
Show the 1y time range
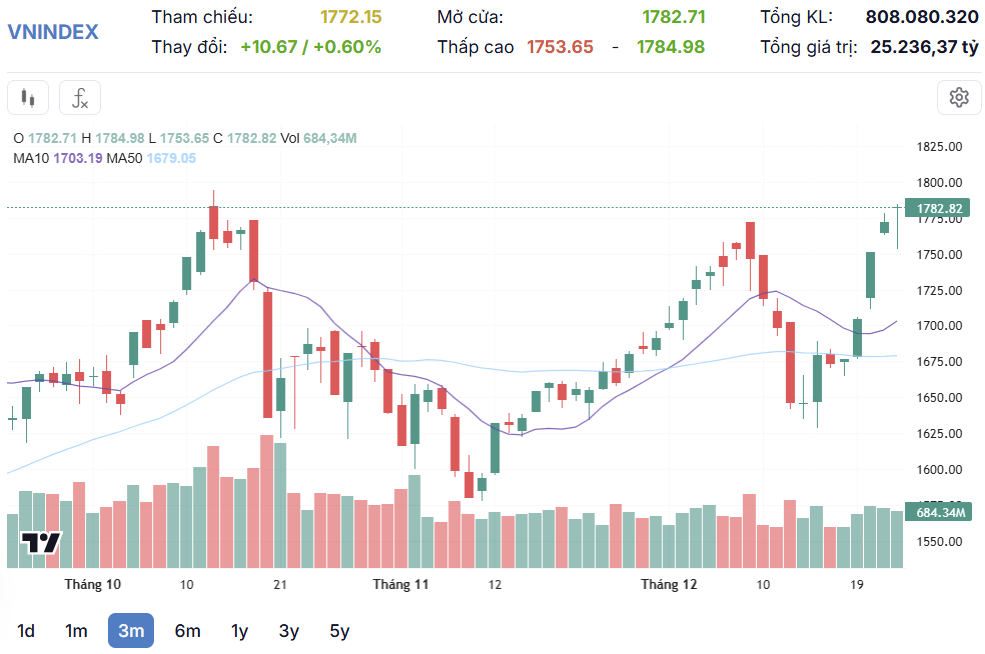click(x=239, y=631)
